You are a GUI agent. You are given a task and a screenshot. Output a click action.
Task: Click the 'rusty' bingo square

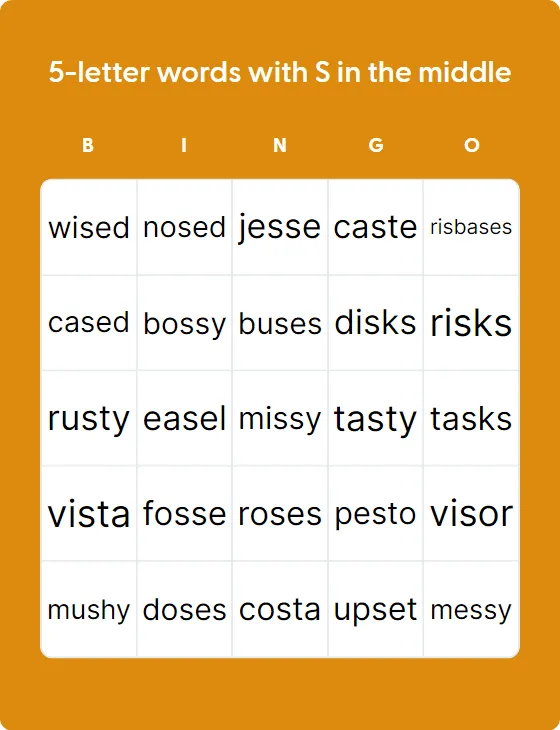point(89,419)
